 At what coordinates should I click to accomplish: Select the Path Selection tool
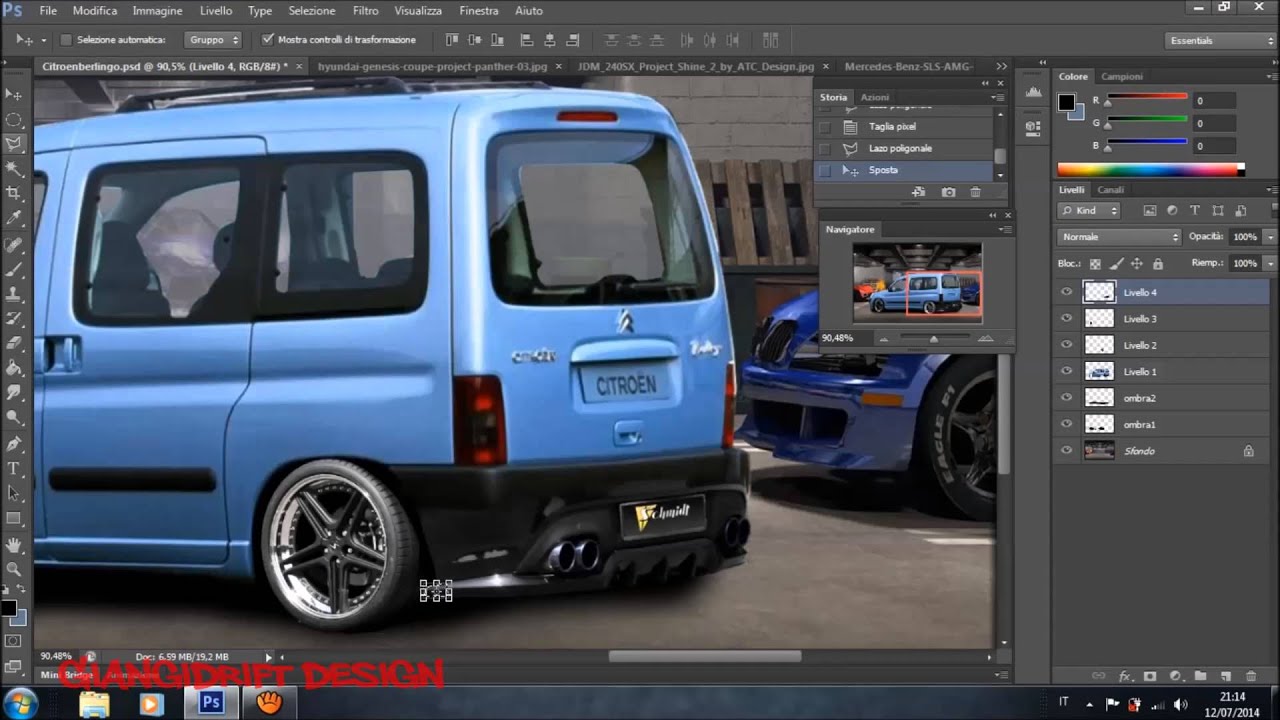tap(14, 494)
